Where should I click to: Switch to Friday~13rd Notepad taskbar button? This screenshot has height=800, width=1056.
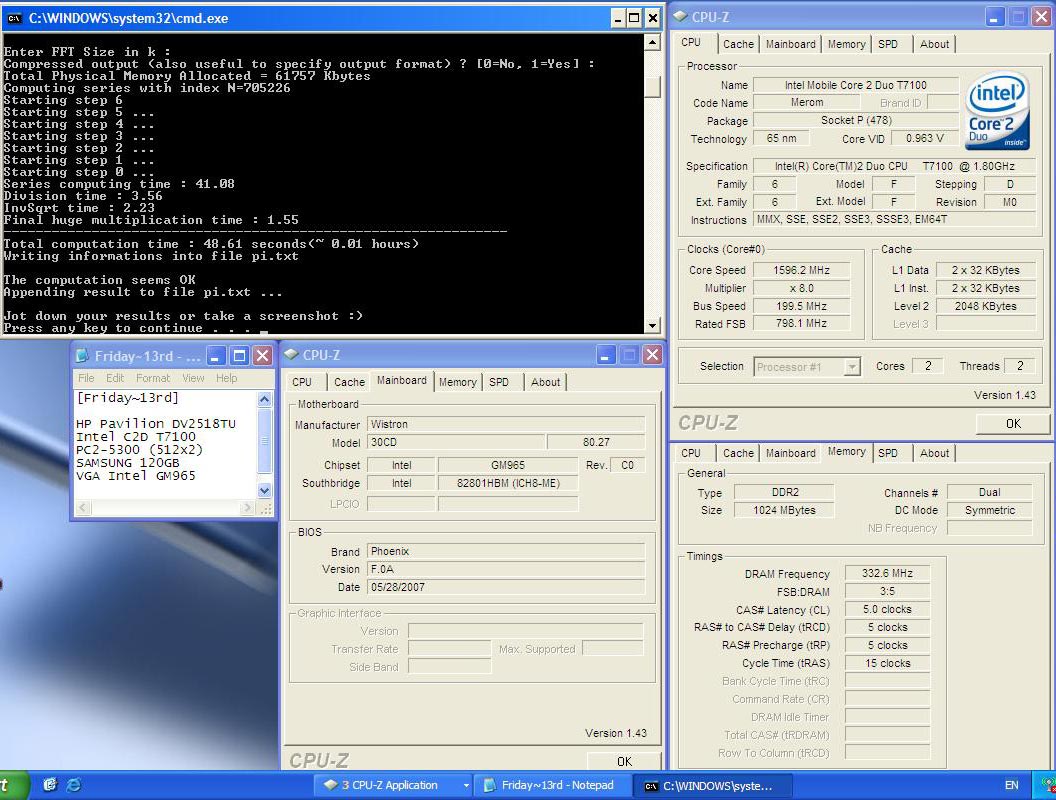coord(552,785)
